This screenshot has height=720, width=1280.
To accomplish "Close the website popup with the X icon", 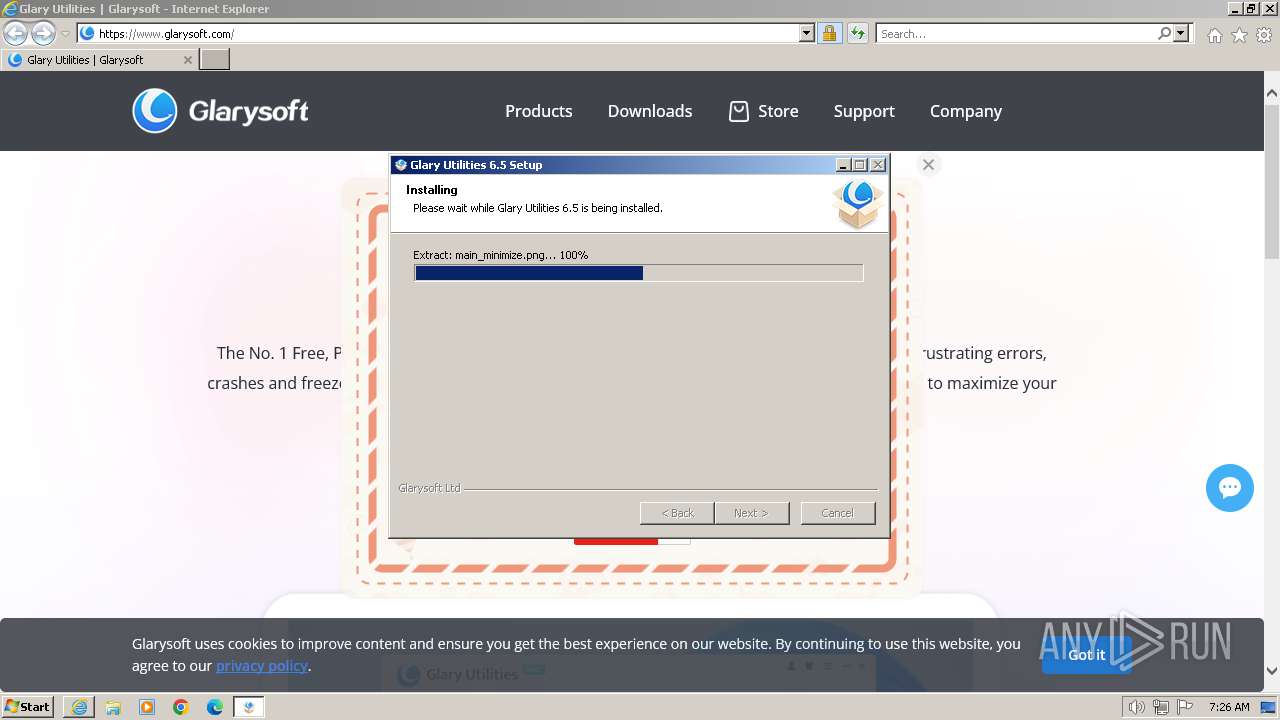I will click(928, 165).
